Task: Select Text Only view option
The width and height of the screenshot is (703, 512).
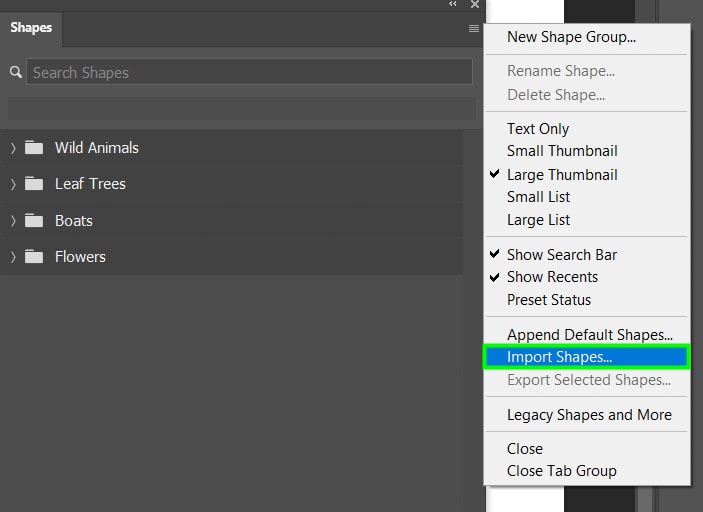Action: [587, 129]
